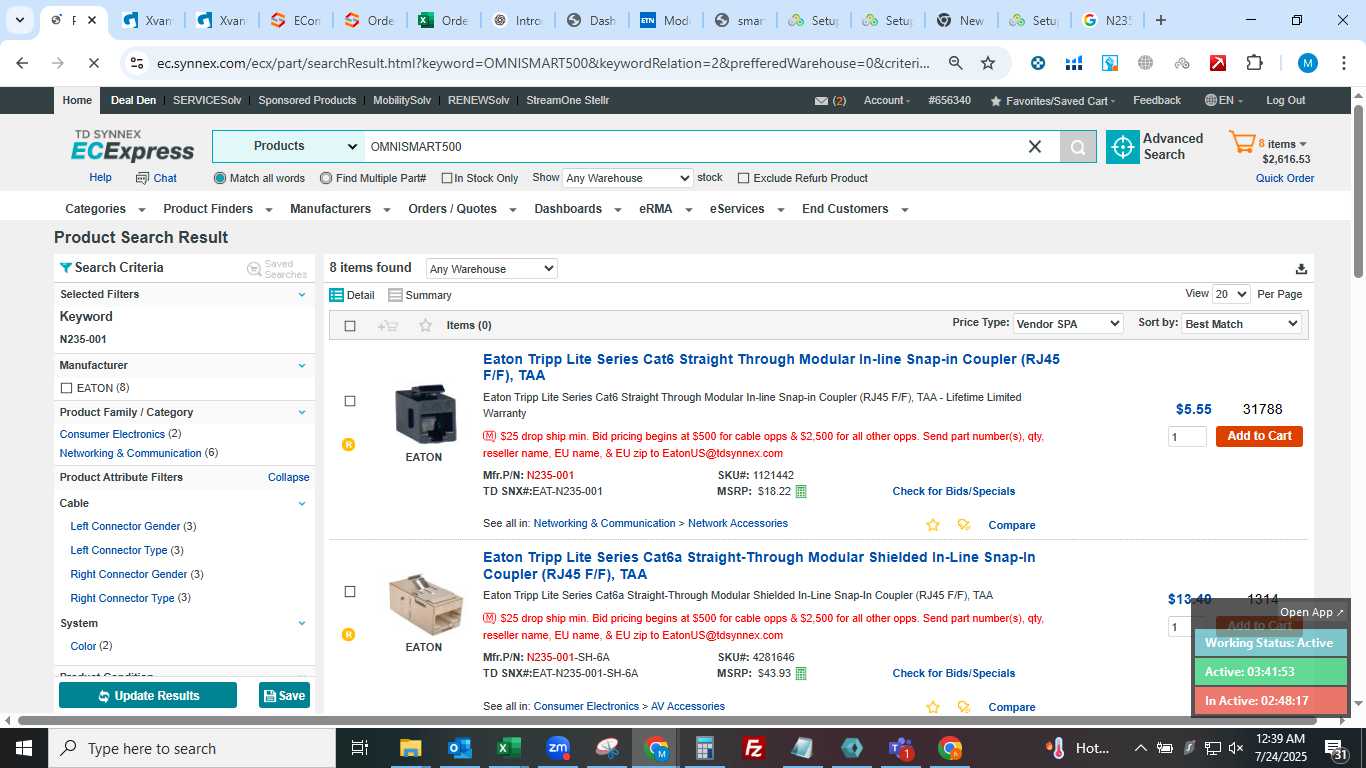The height and width of the screenshot is (768, 1366).
Task: Open View 20 per page dropdown
Action: [1231, 294]
